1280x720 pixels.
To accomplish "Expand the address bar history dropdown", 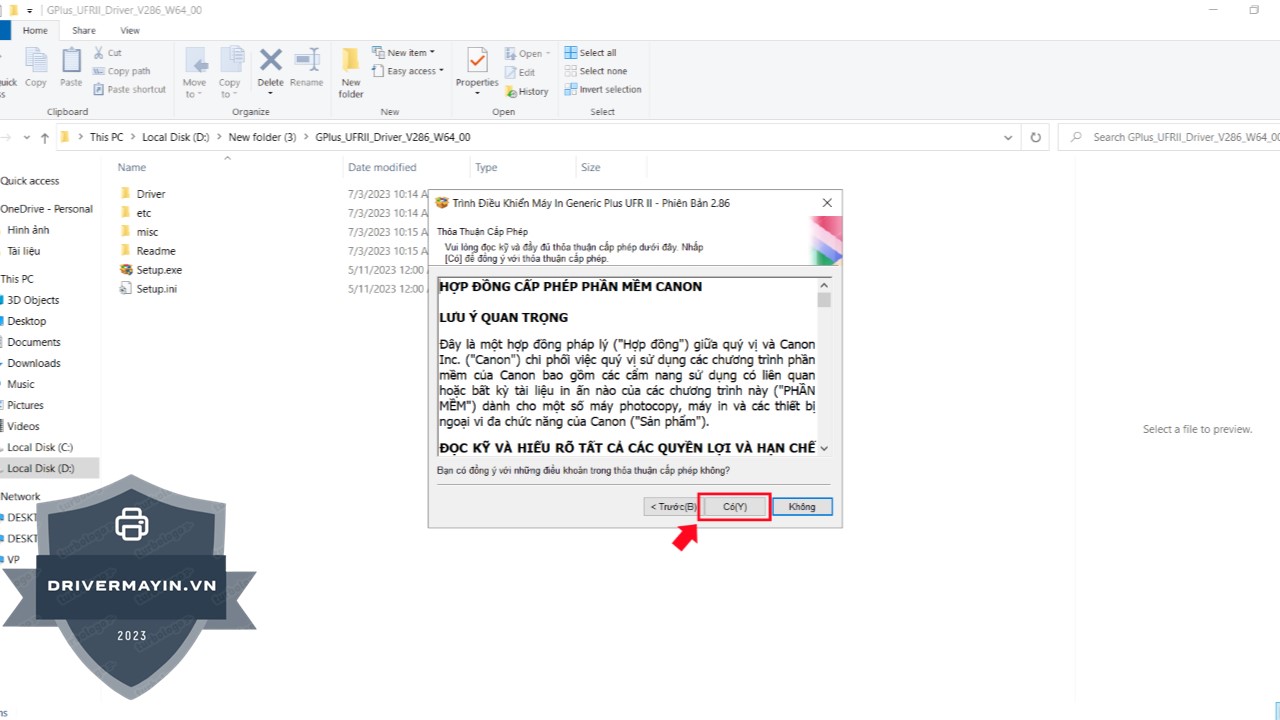I will click(x=1008, y=137).
